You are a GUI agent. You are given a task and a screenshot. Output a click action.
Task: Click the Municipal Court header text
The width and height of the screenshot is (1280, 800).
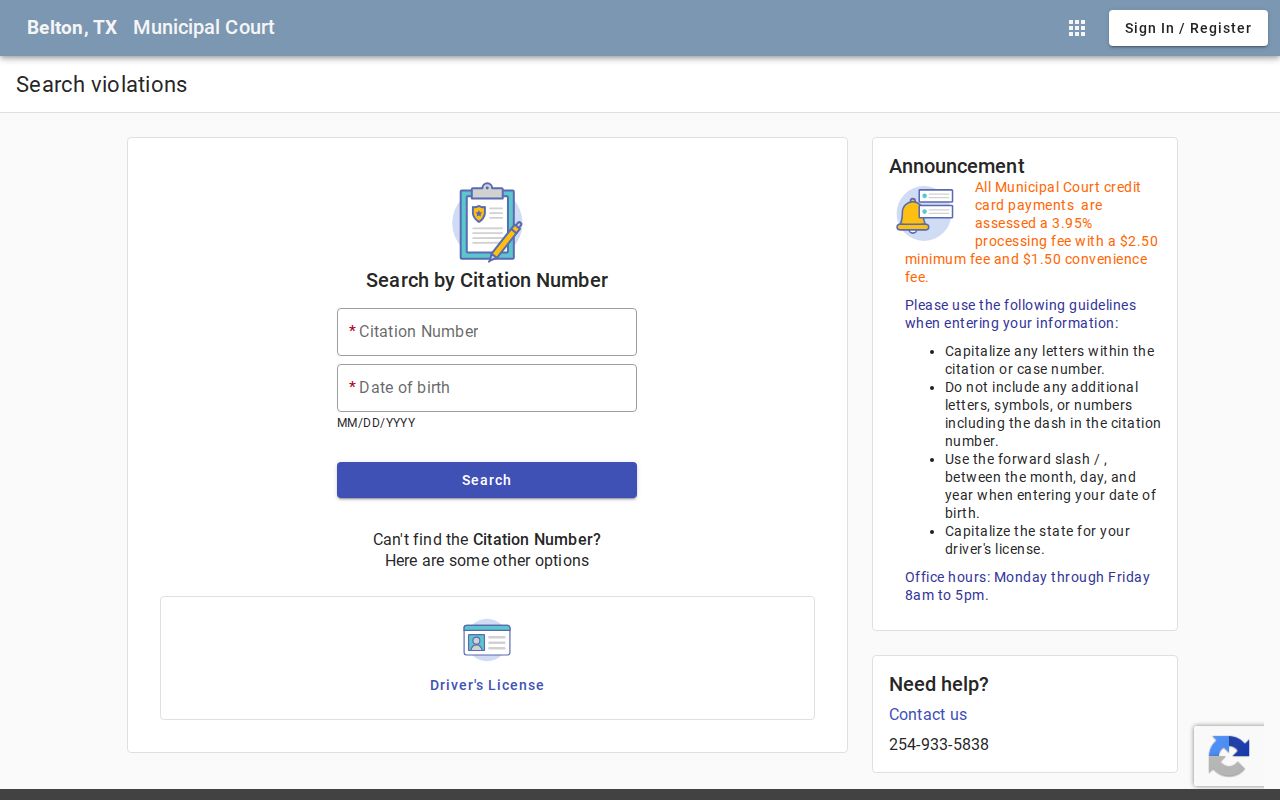point(204,28)
